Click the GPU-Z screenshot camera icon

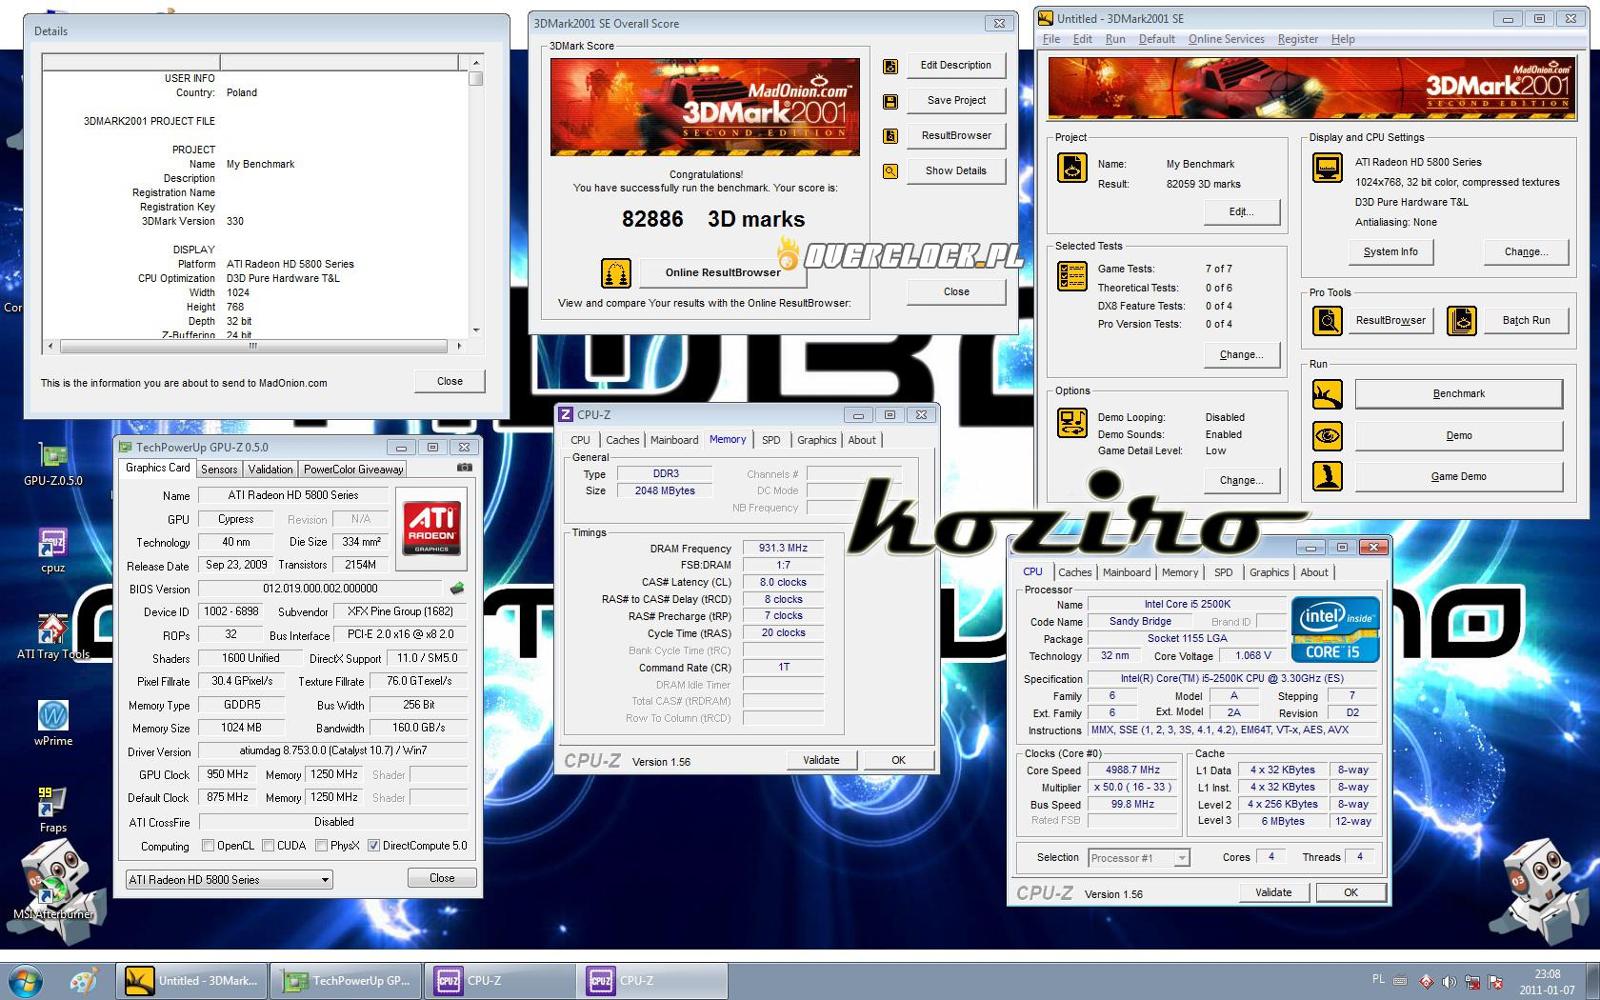coord(465,467)
